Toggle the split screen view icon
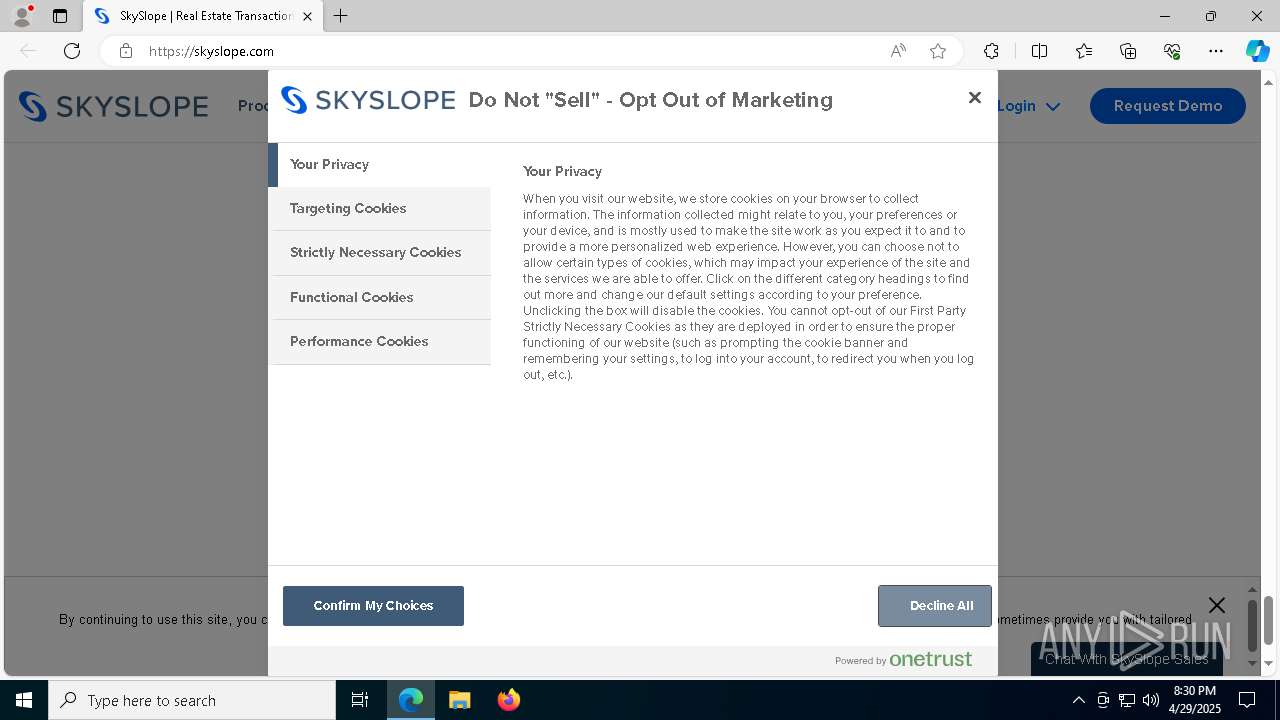1280x720 pixels. [1039, 51]
